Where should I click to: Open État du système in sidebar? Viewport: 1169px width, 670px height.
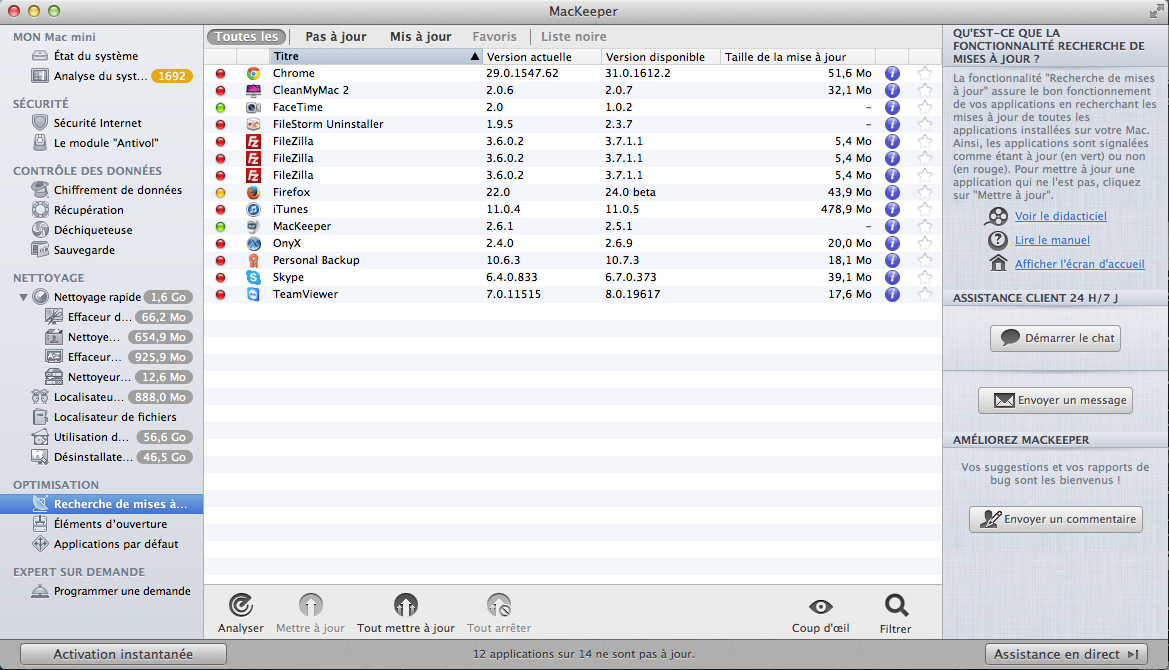(95, 56)
